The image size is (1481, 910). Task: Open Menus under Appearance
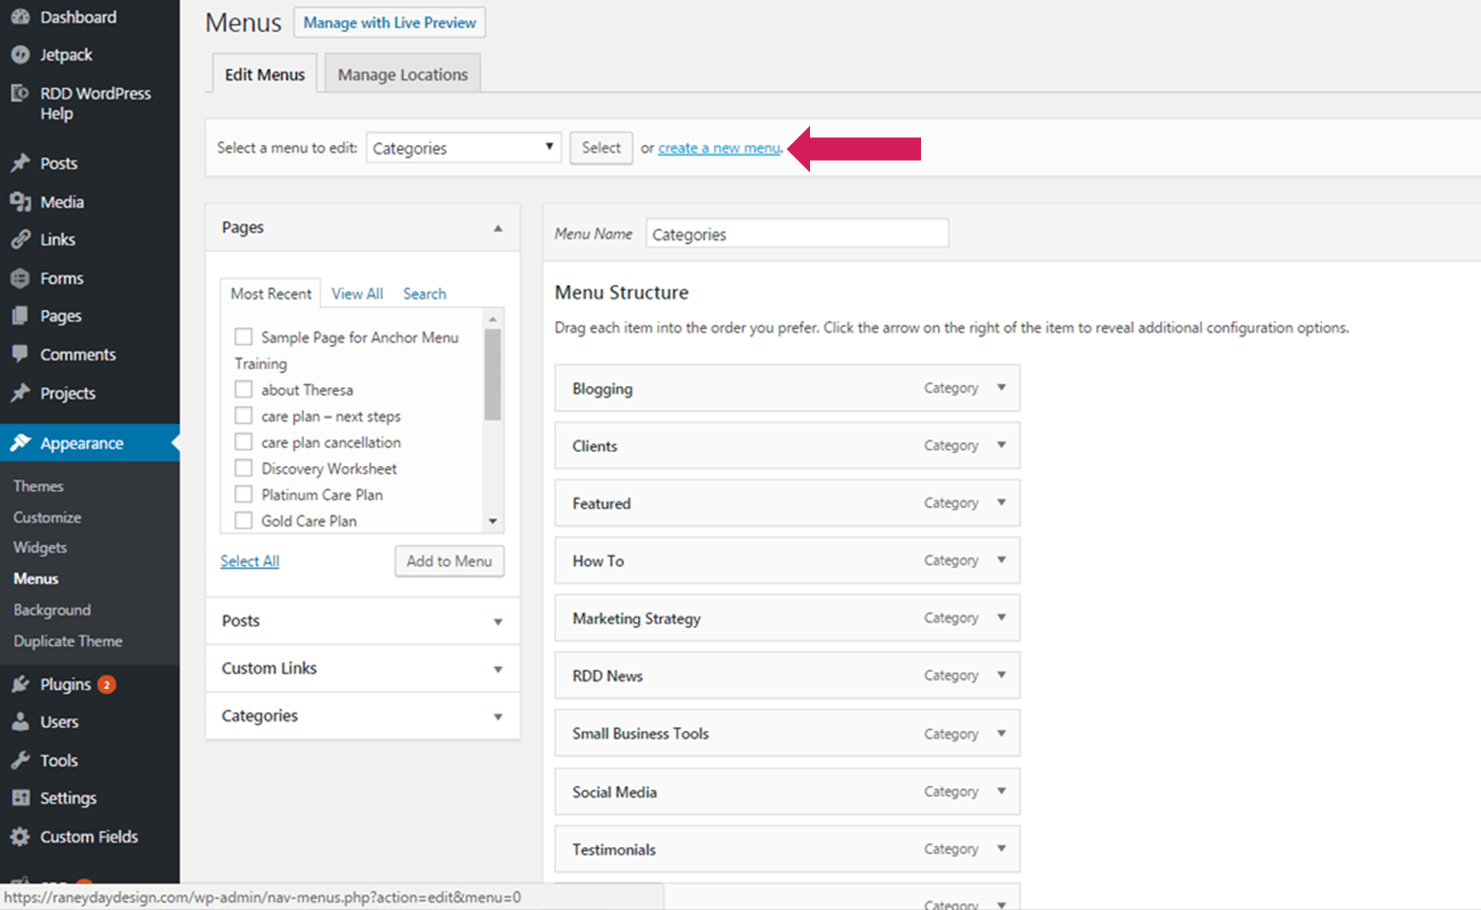[36, 579]
